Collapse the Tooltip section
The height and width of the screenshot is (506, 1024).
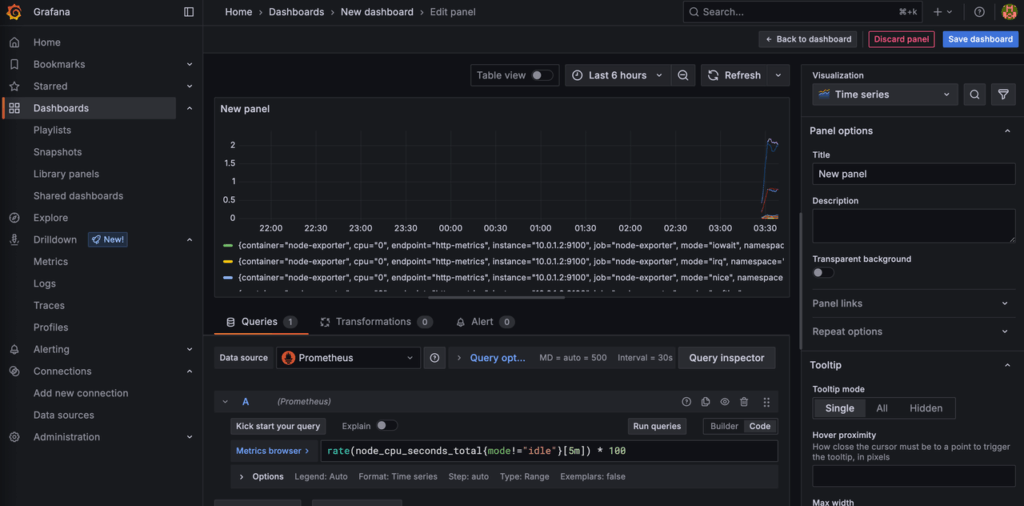point(1006,365)
